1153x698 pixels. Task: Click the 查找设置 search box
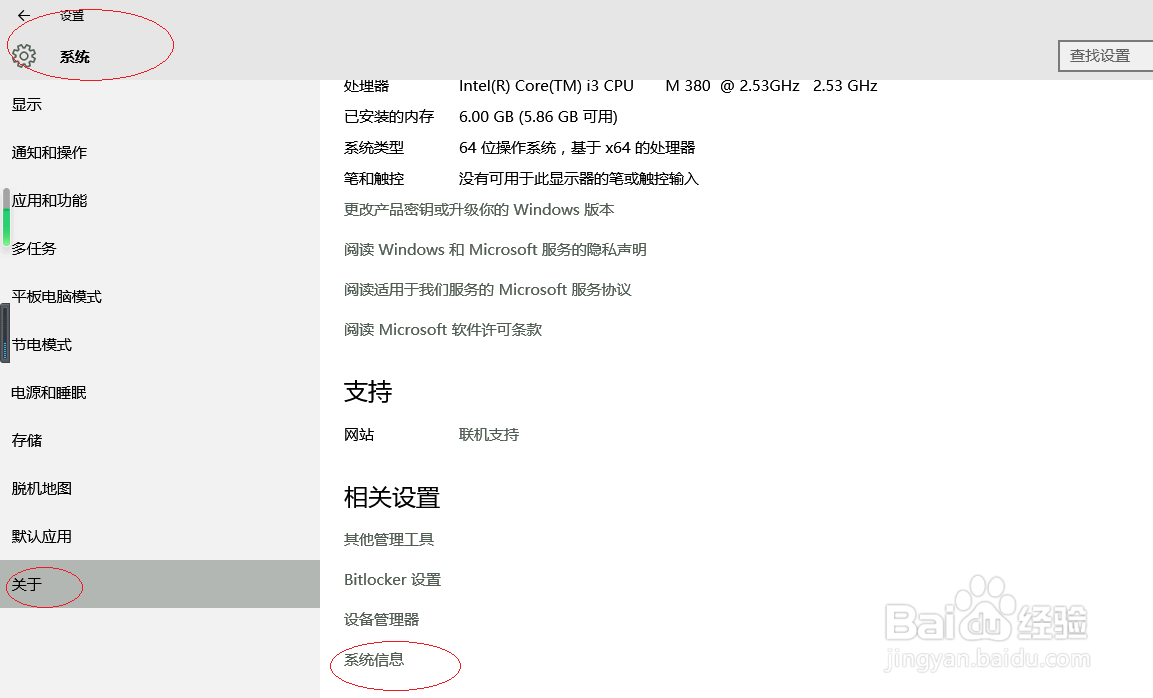1105,56
